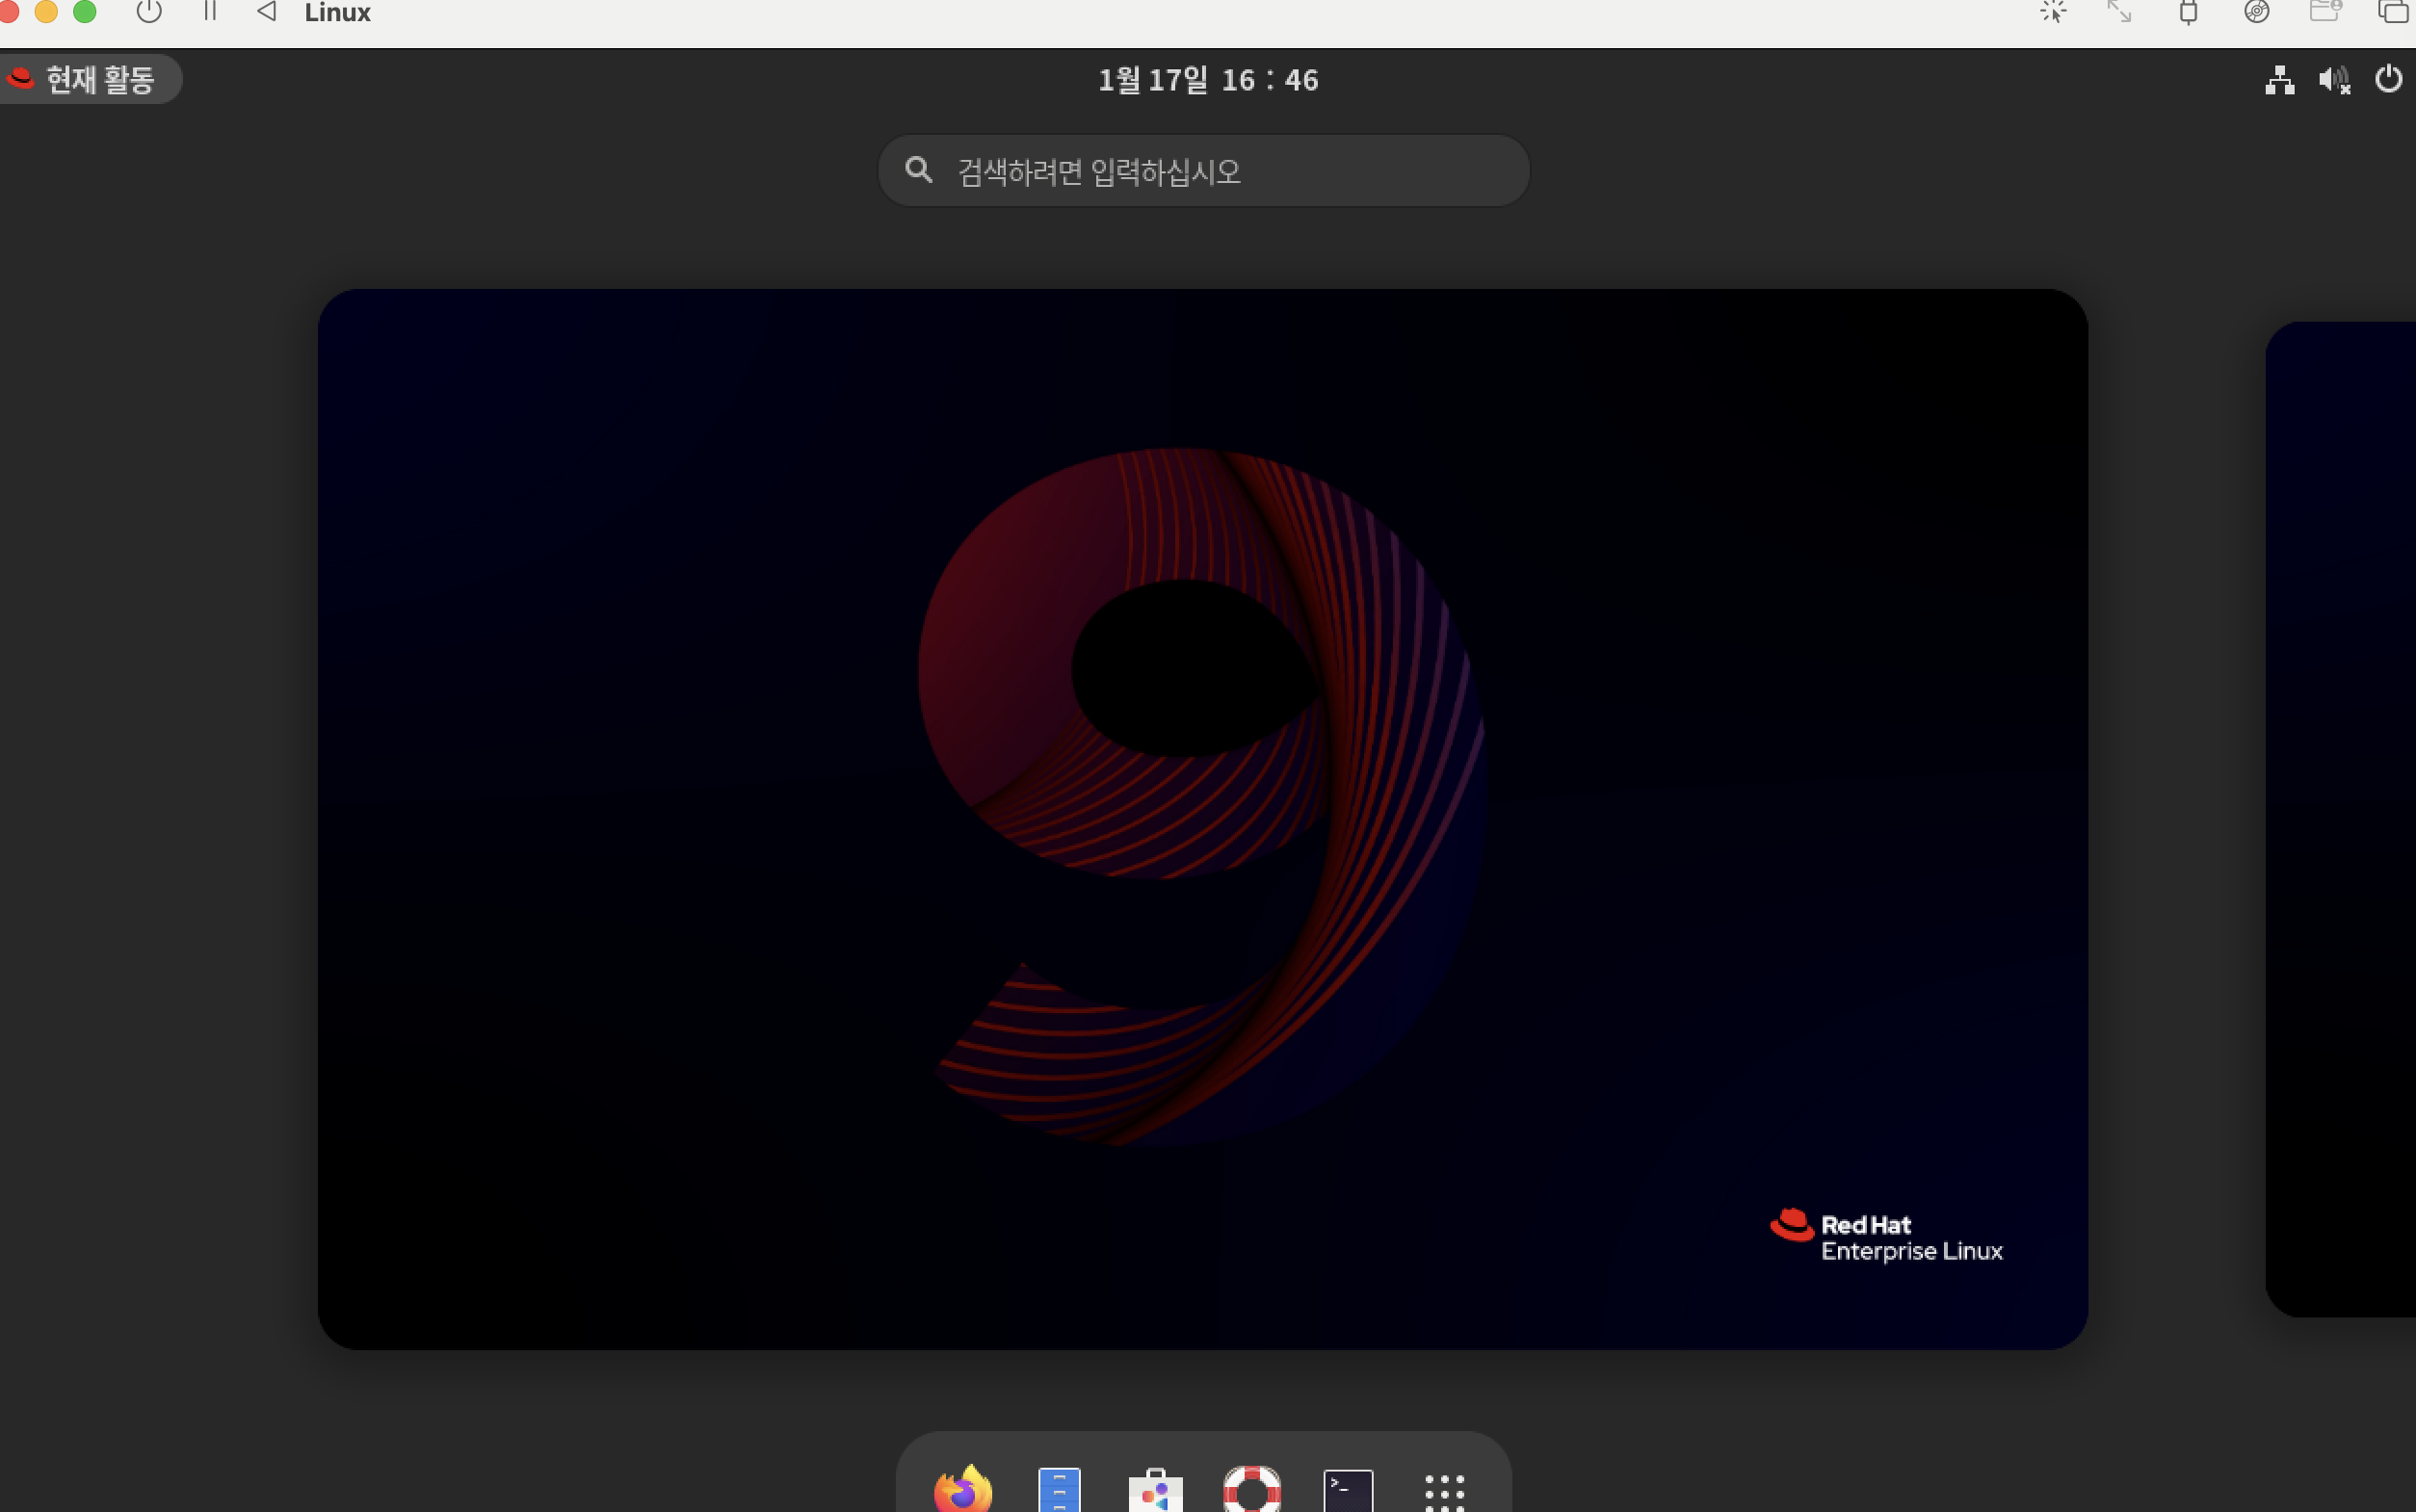
Task: Click the muted volume status icon
Action: pos(2334,80)
